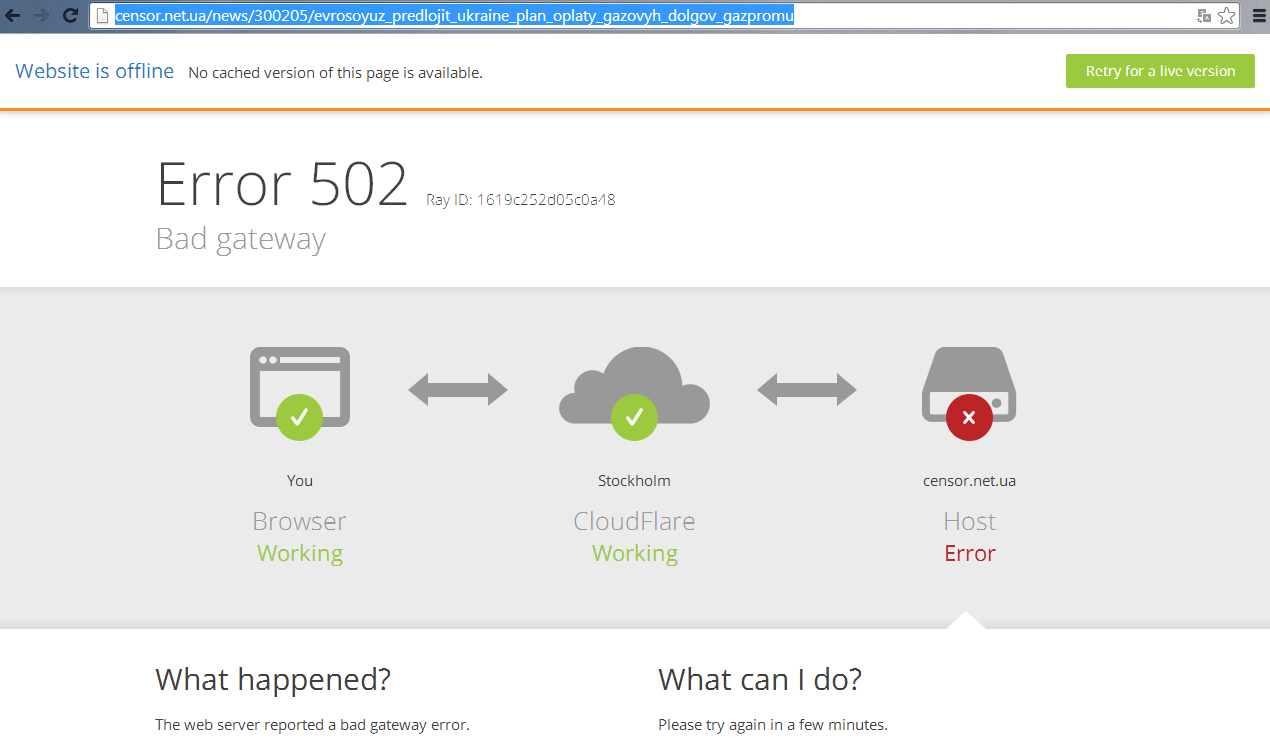This screenshot has width=1270, height=749.
Task: Click the 'Error 502' heading
Action: point(282,184)
